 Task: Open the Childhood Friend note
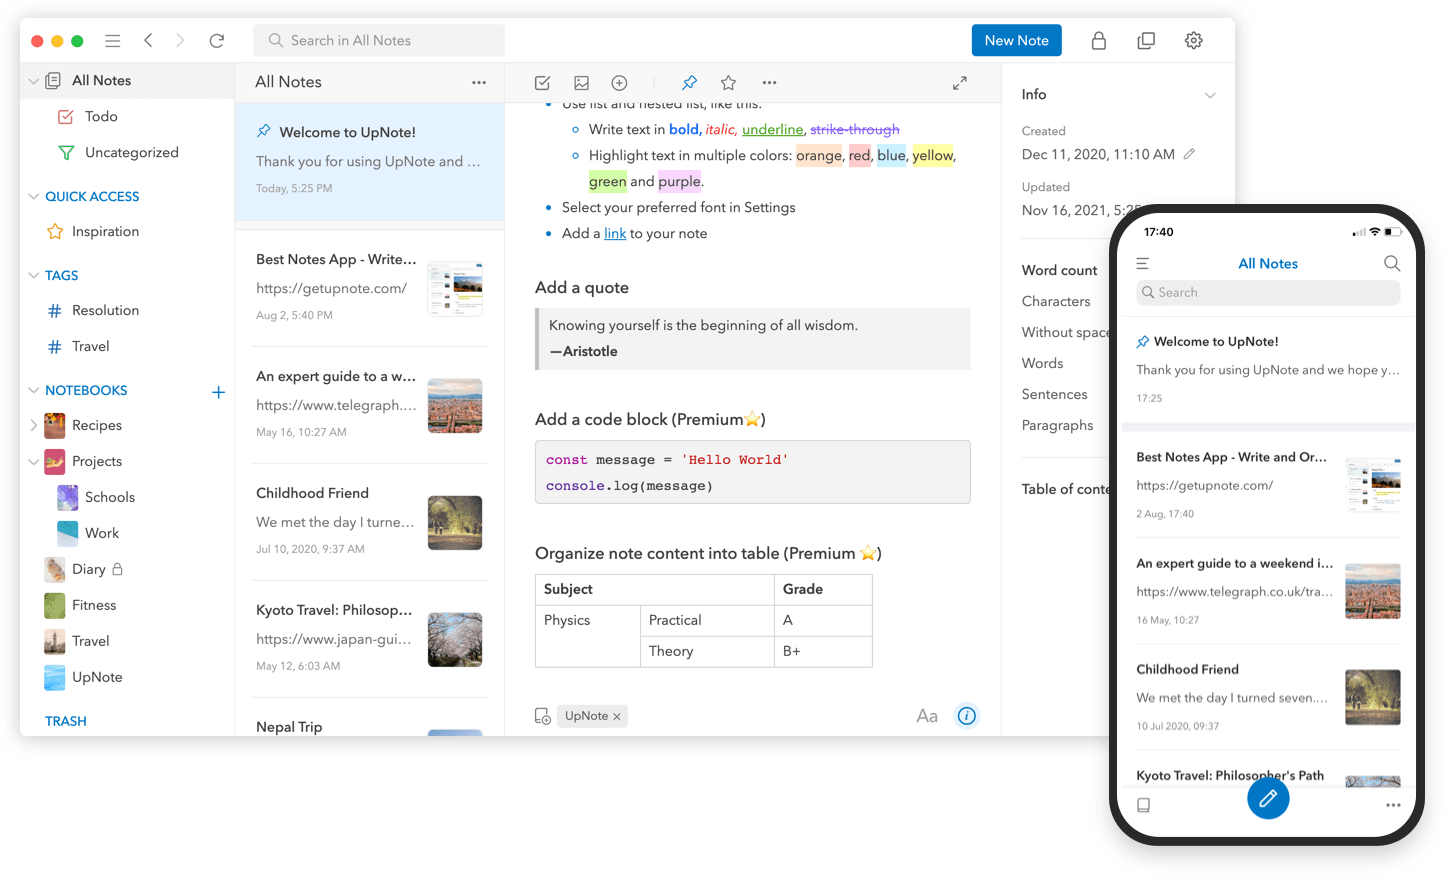point(370,522)
